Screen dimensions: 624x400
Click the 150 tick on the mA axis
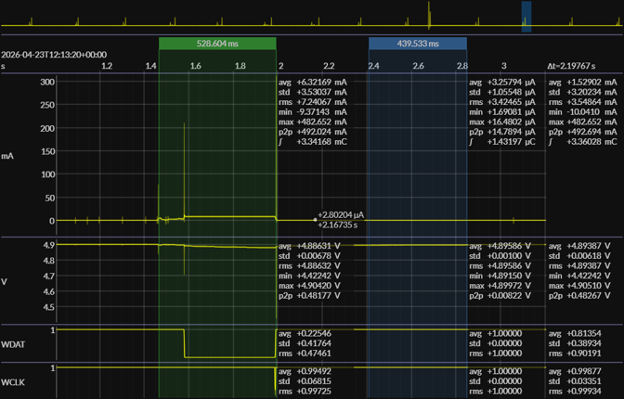click(x=47, y=151)
